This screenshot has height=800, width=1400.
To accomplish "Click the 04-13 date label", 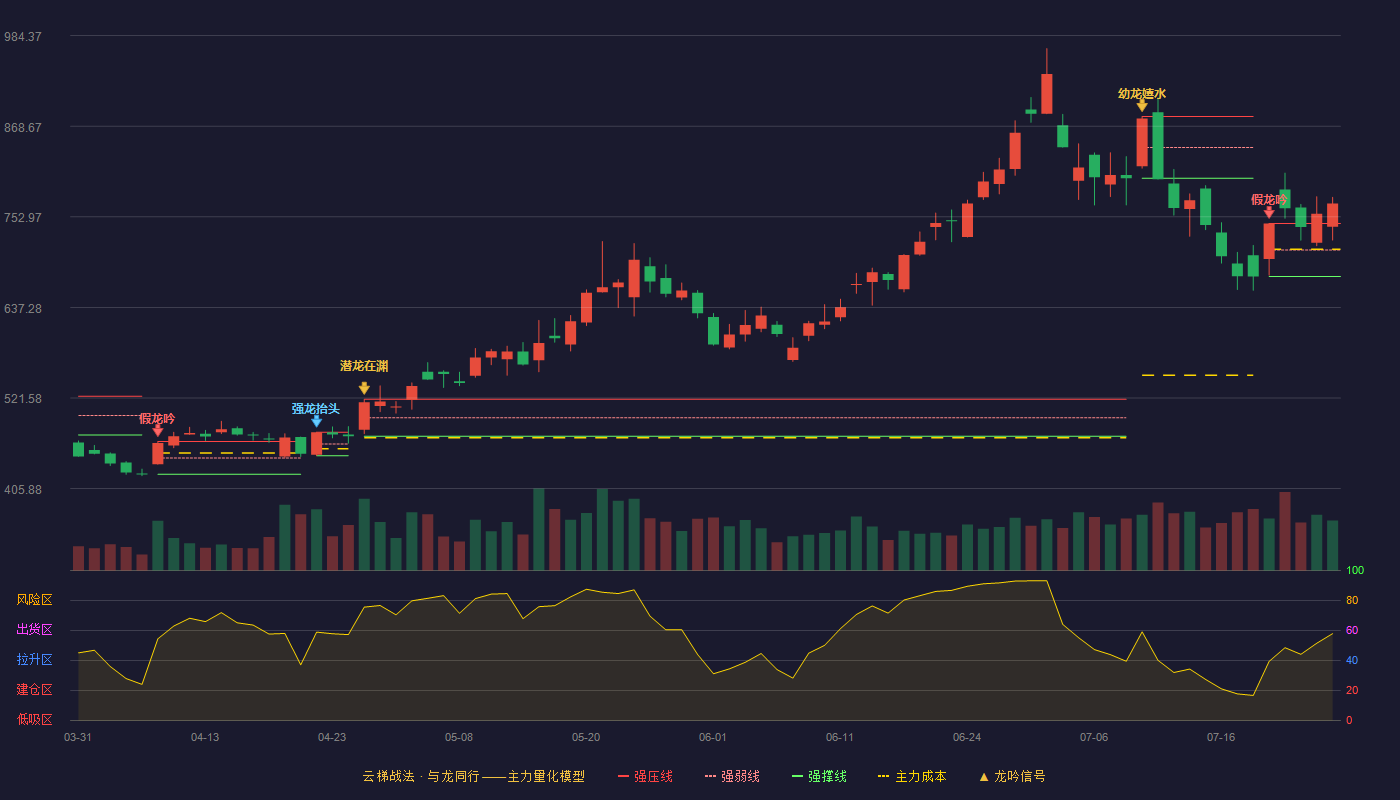I will pos(205,737).
